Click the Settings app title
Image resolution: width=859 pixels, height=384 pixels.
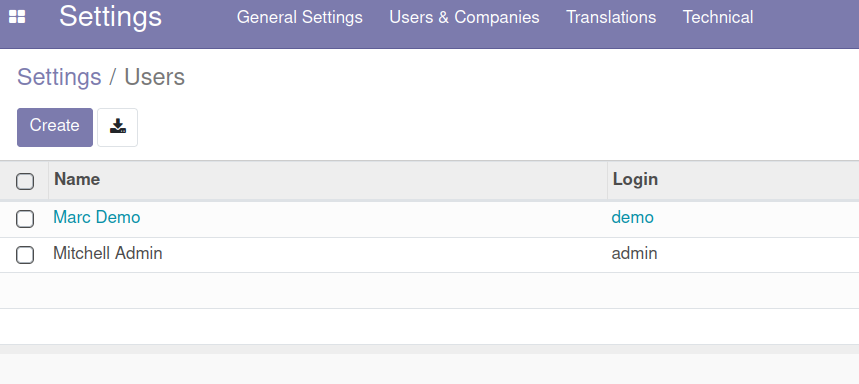[110, 16]
